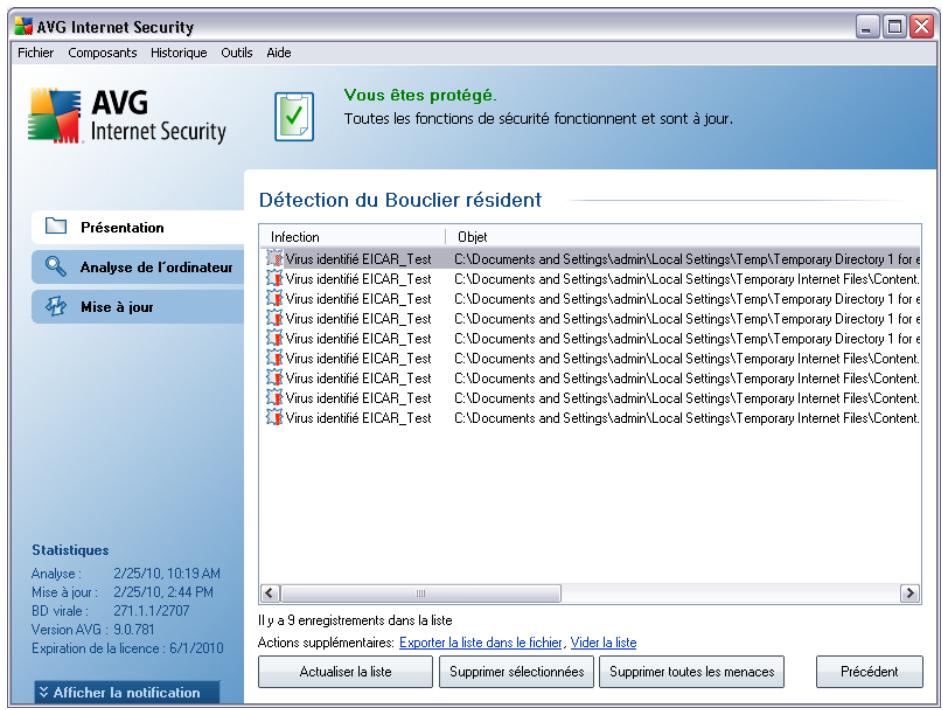Click the horizontal scrollbar thumb
The height and width of the screenshot is (710, 943).
pyautogui.click(x=420, y=593)
